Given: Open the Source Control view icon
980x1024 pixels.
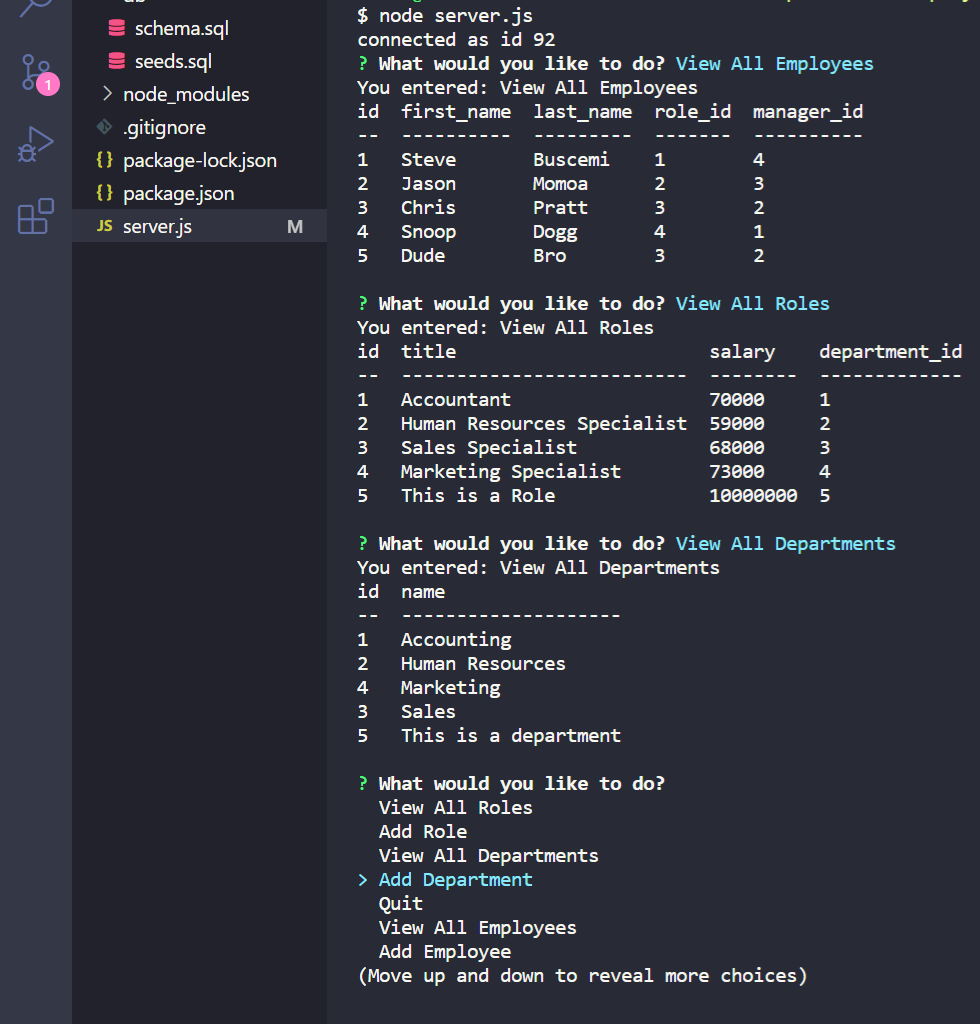Looking at the screenshot, I should point(35,74).
